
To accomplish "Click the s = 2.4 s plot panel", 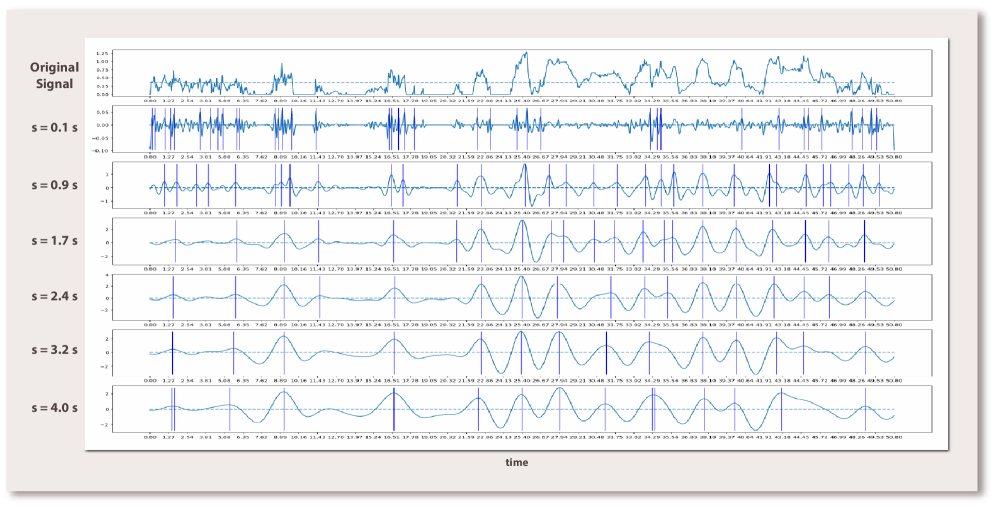I will point(520,298).
